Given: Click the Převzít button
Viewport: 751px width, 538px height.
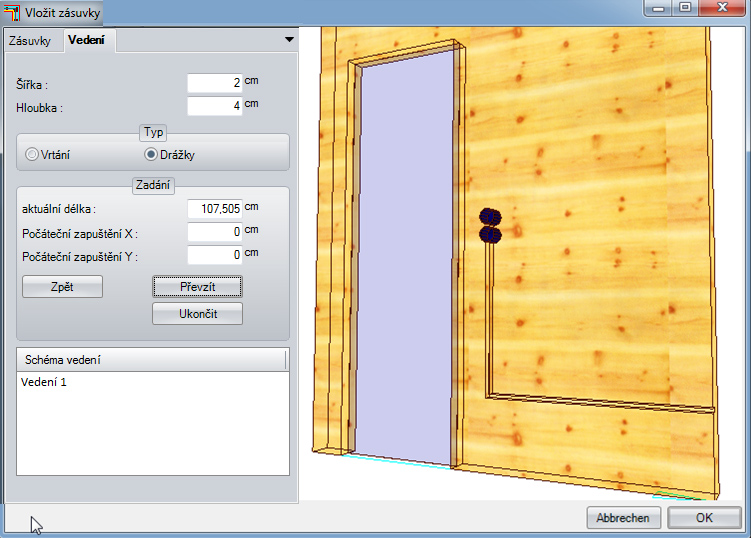Looking at the screenshot, I should (197, 286).
